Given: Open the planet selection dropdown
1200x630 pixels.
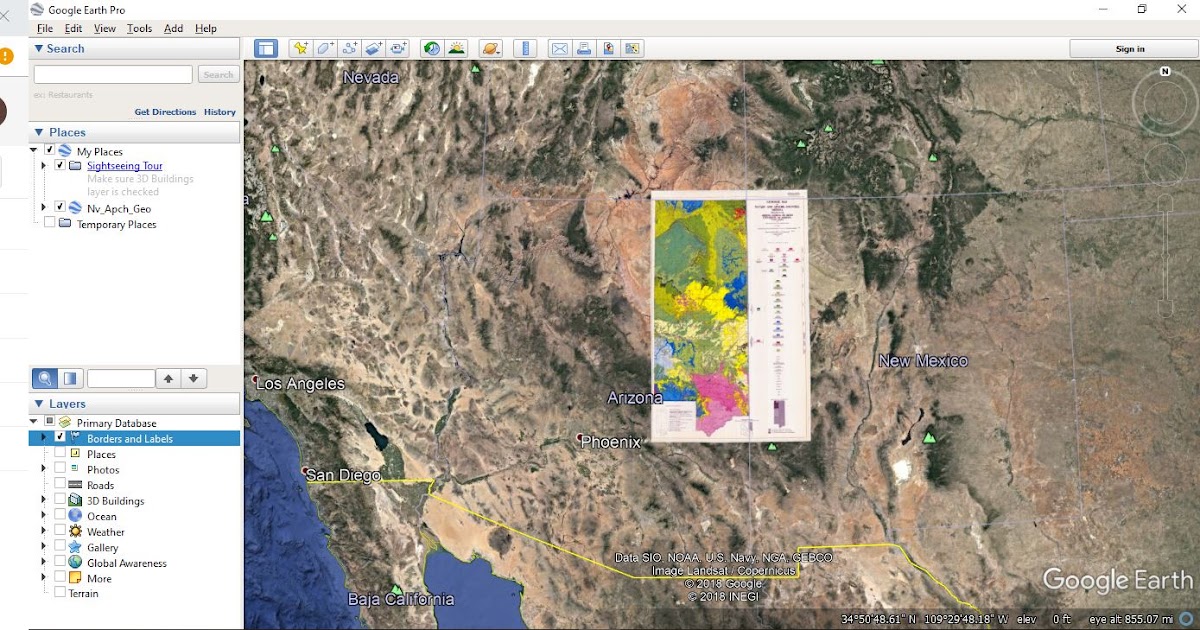Looking at the screenshot, I should coord(490,47).
